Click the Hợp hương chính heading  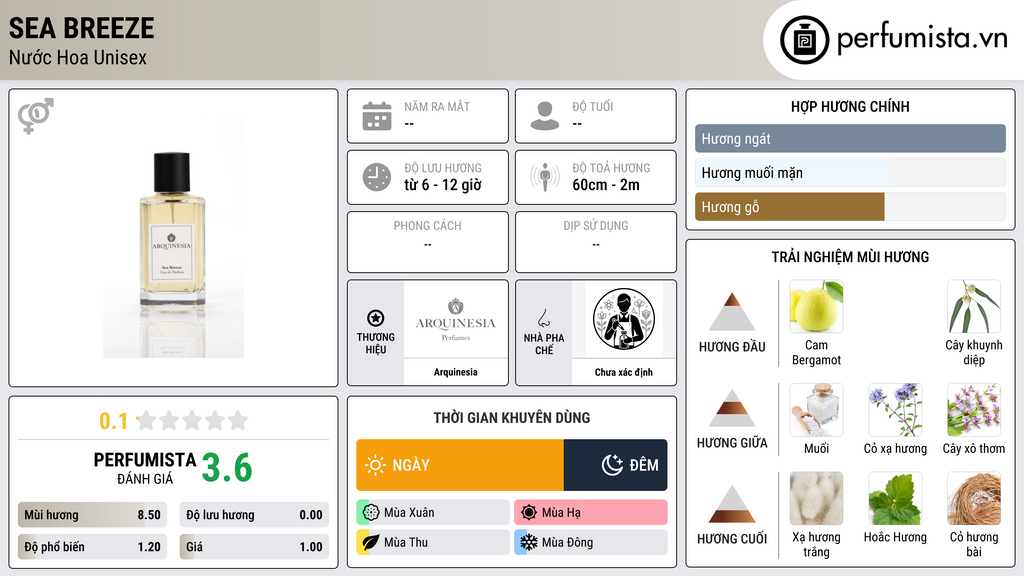click(850, 106)
